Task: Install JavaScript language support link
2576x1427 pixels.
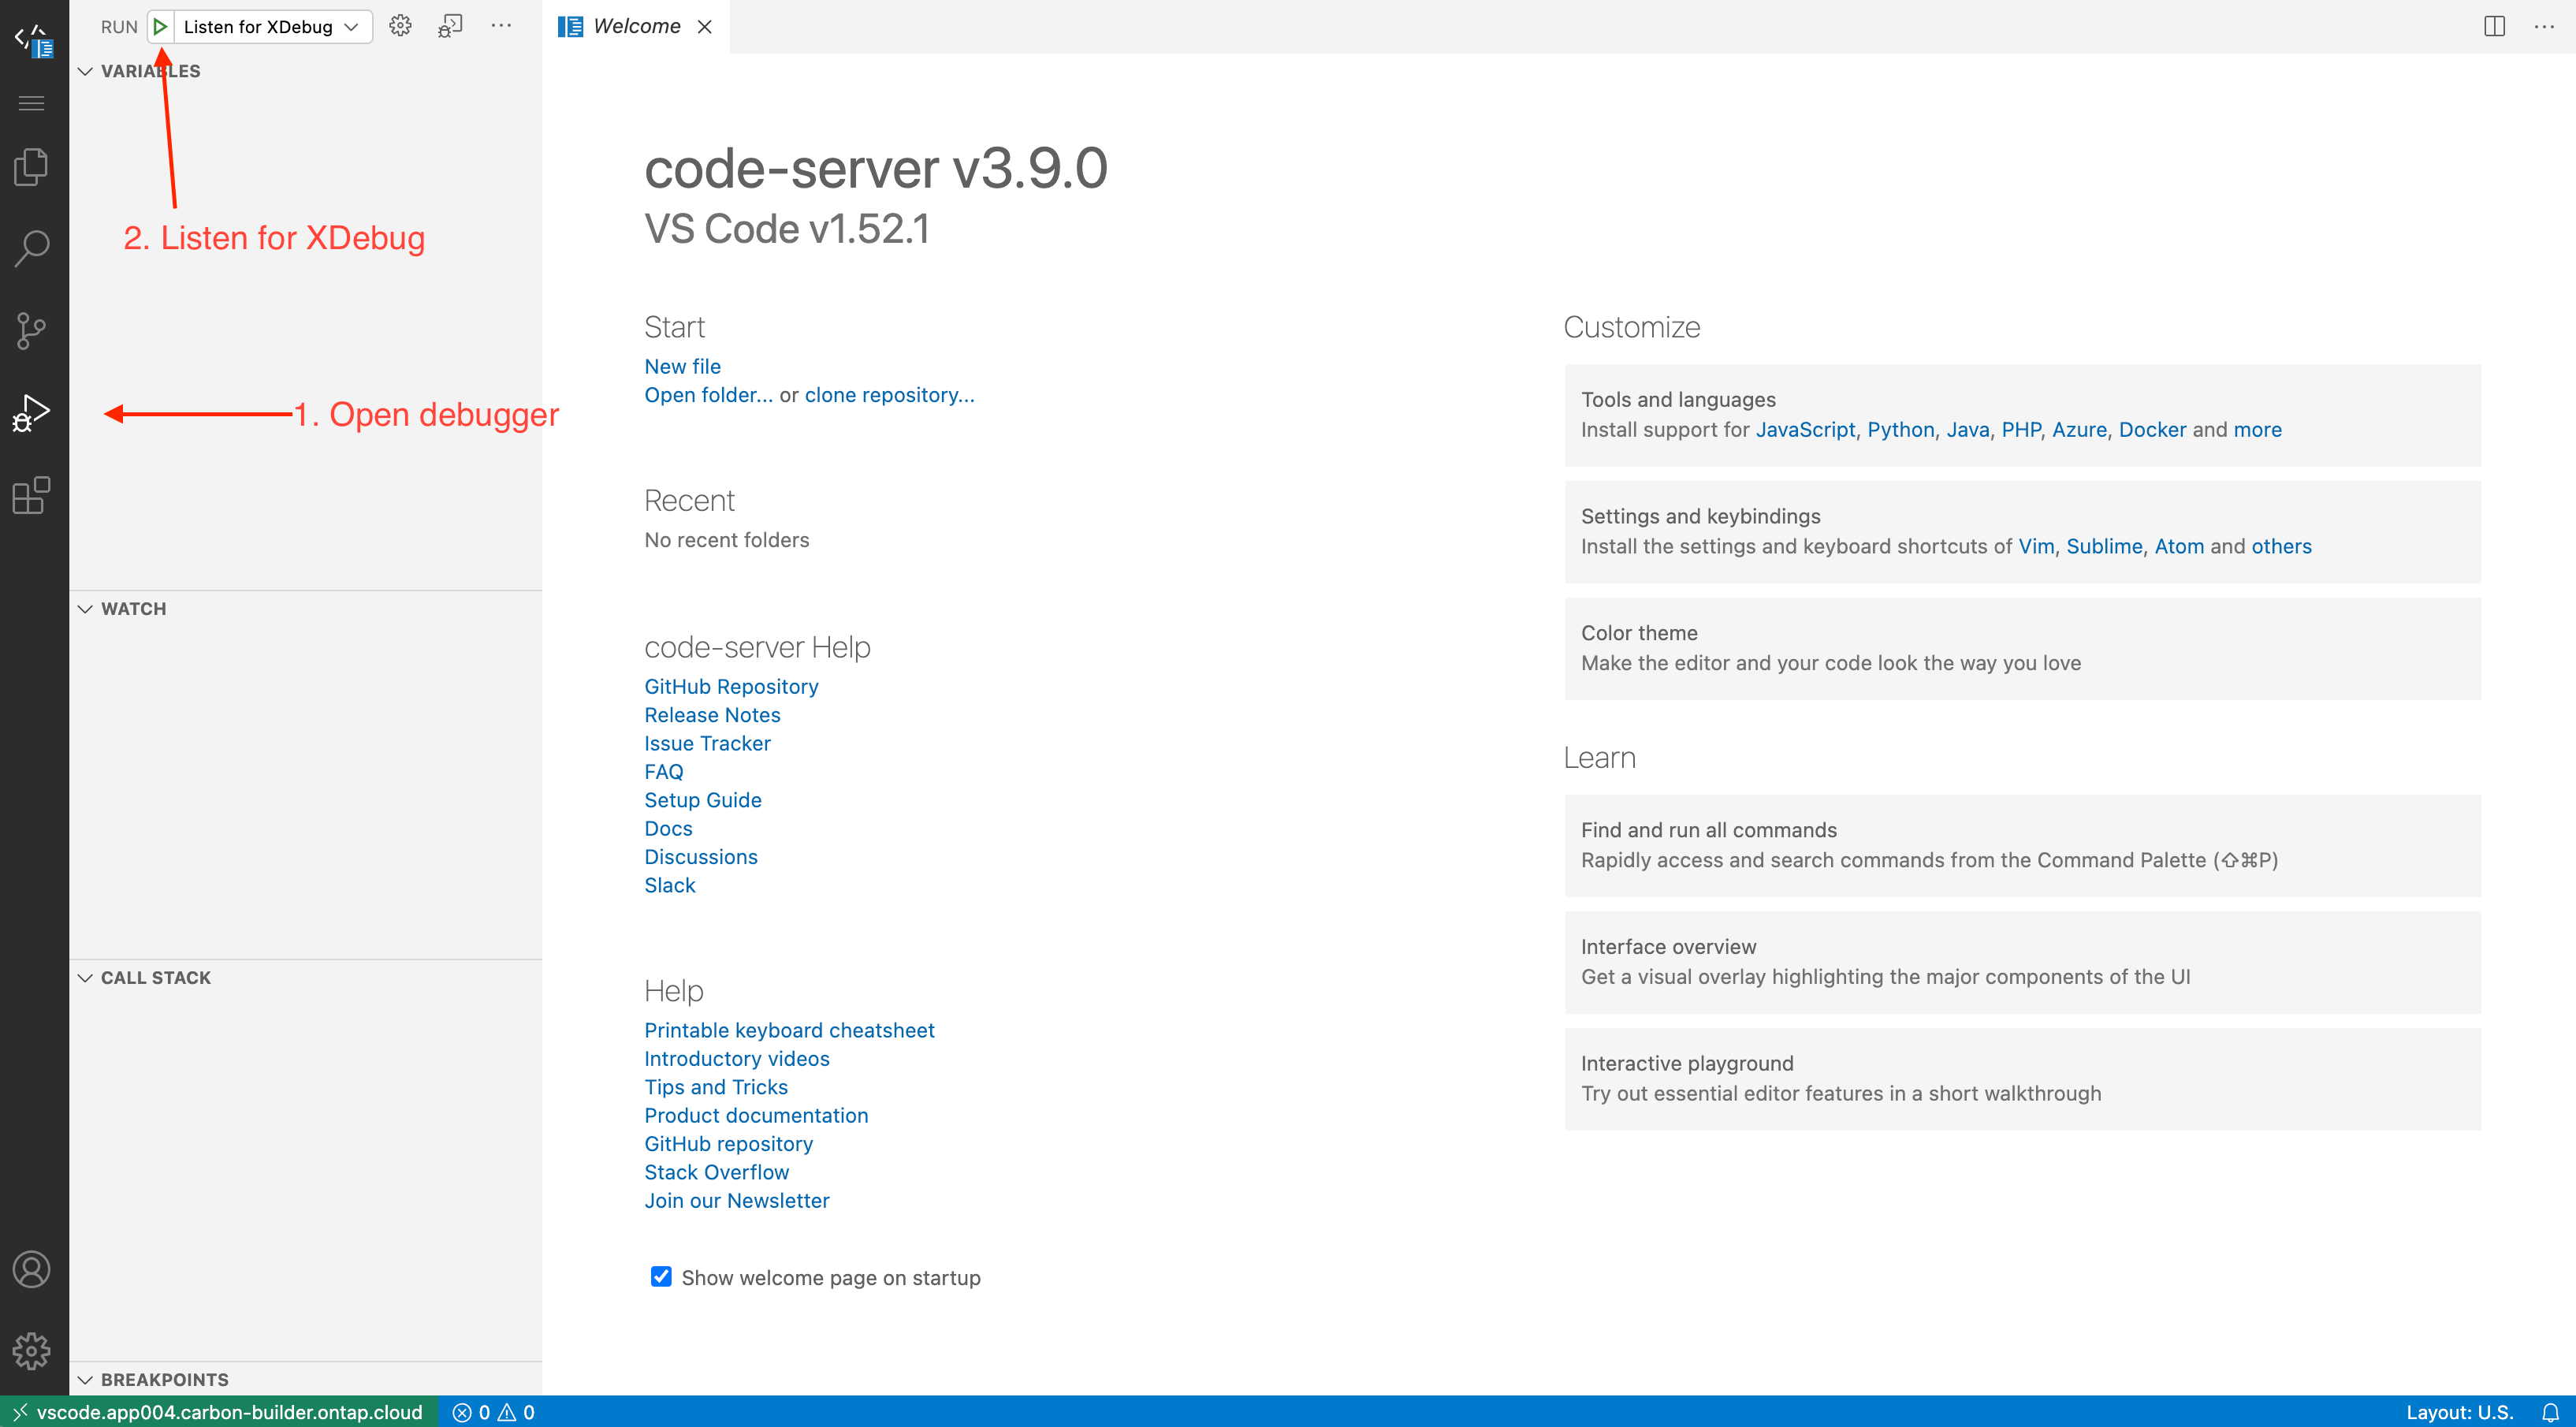Action: point(1805,430)
